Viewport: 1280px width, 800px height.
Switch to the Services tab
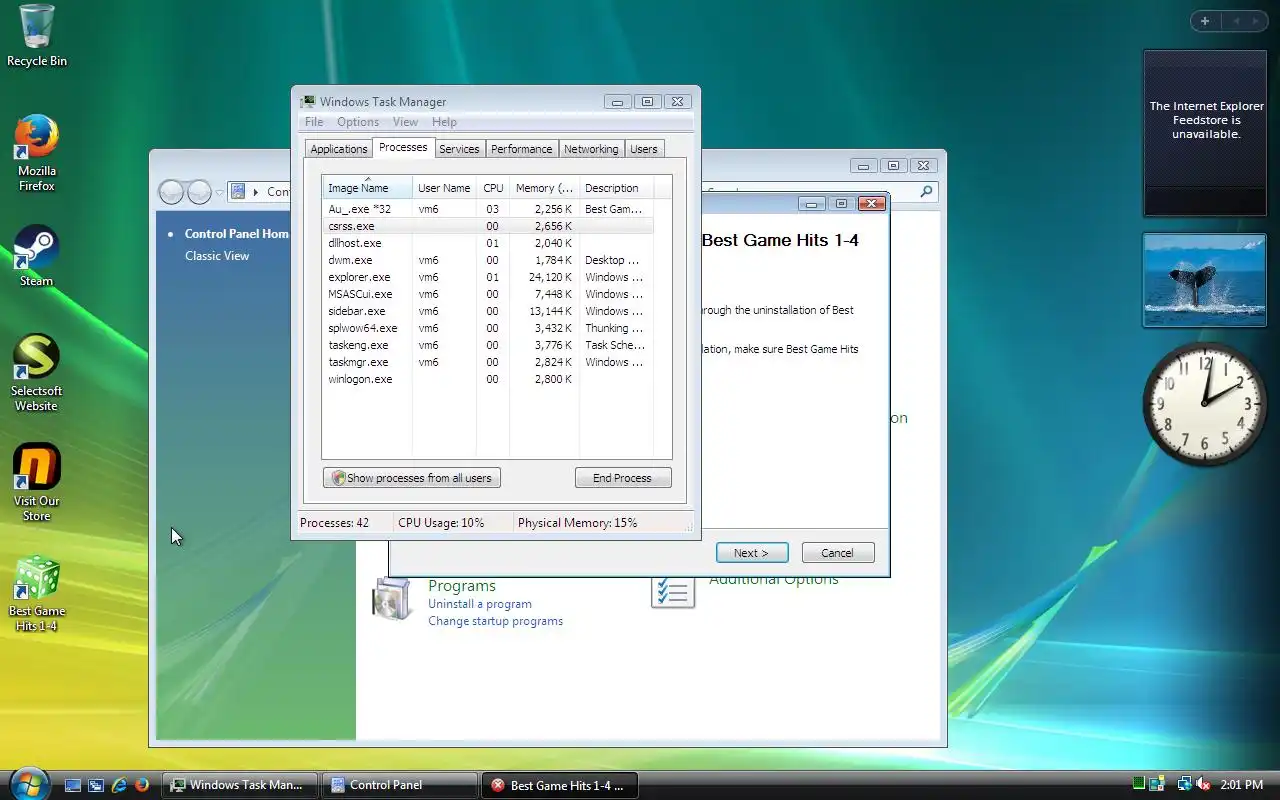point(459,149)
